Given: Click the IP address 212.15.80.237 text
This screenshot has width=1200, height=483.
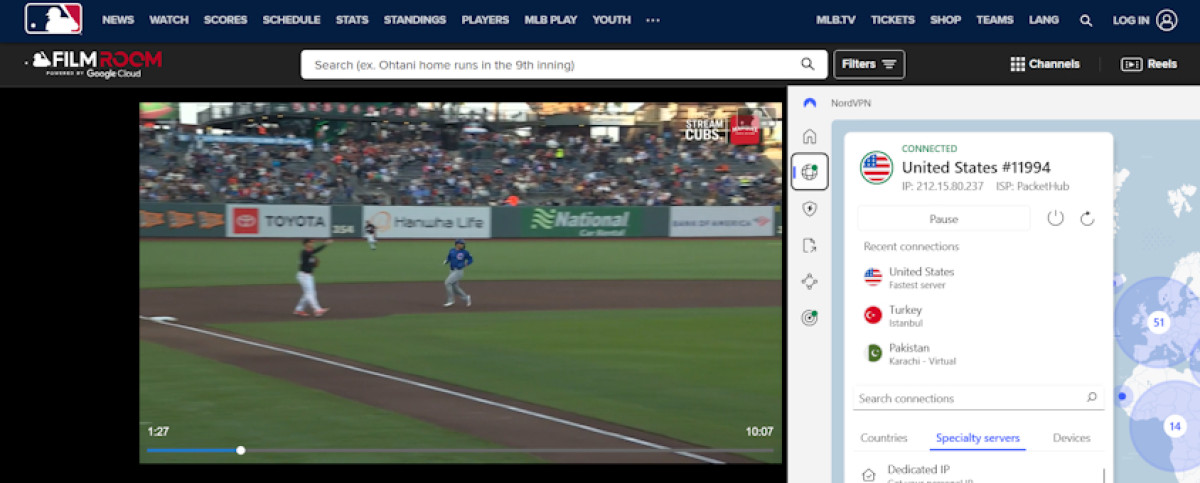Looking at the screenshot, I should point(943,186).
